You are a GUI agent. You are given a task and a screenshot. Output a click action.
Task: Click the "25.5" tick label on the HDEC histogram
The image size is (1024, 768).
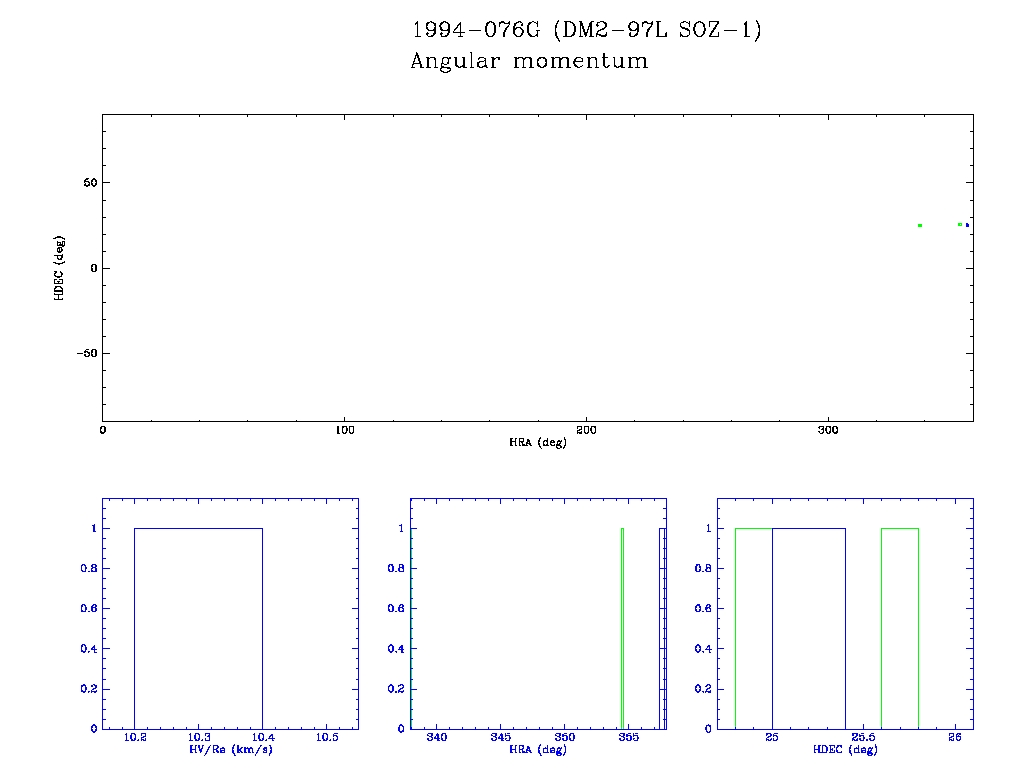(x=863, y=738)
